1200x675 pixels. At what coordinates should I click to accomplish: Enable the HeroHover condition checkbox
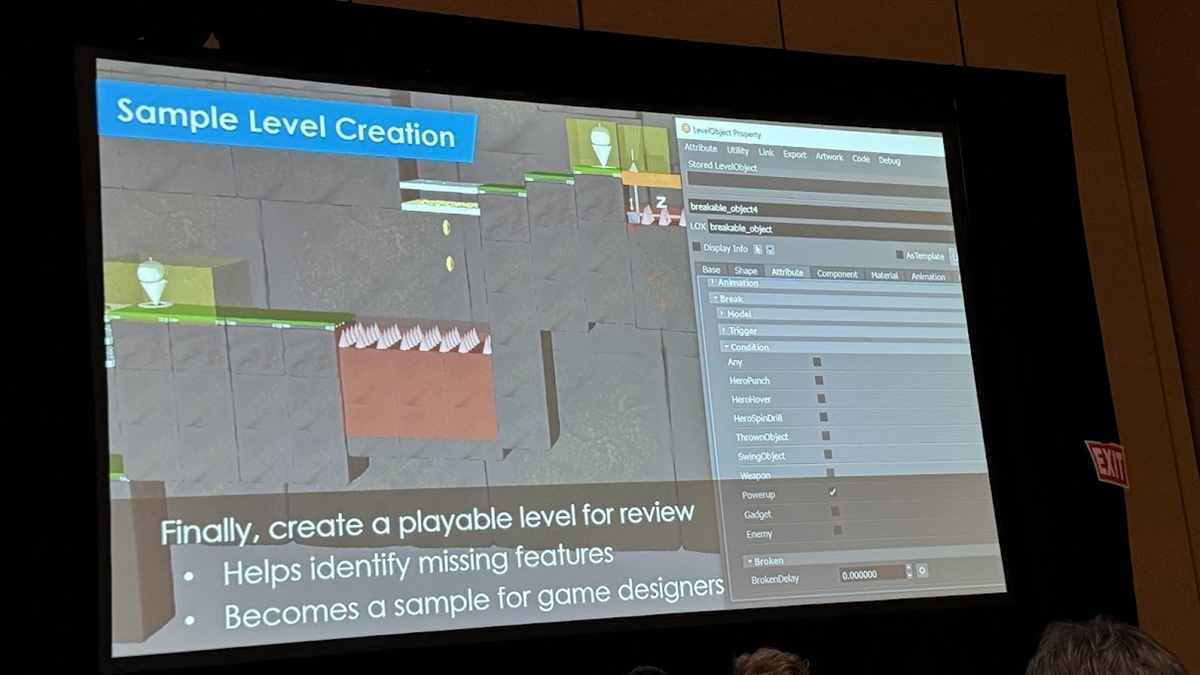coord(821,399)
